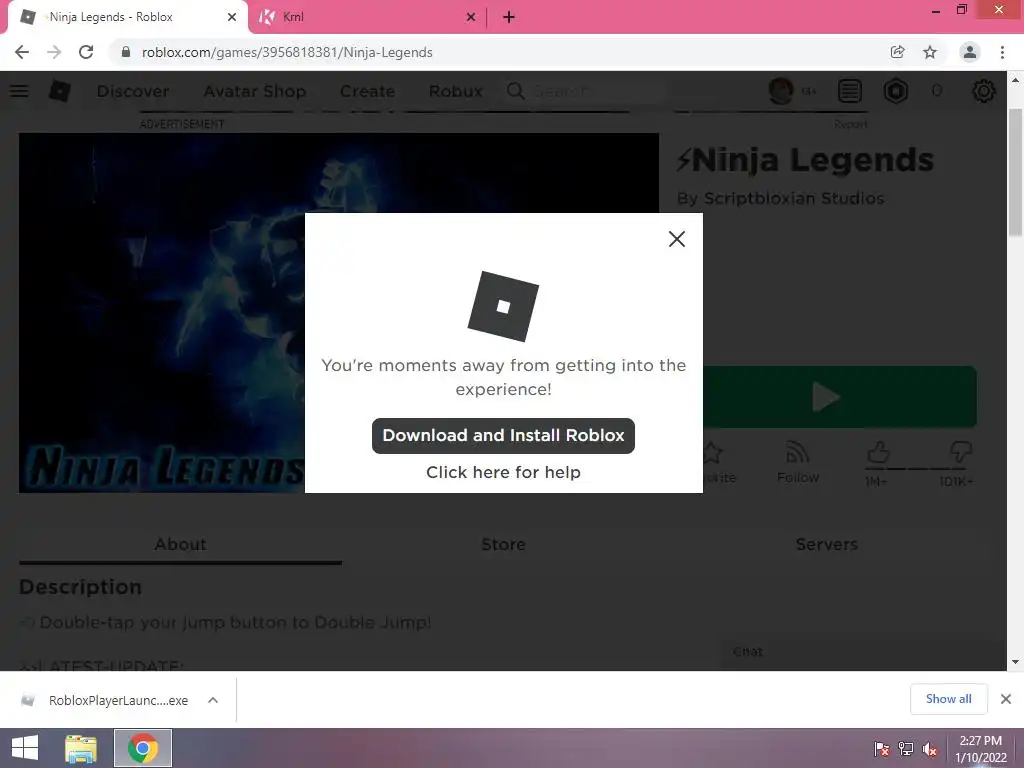Image resolution: width=1024 pixels, height=768 pixels.
Task: Bookmark this page with the star
Action: tap(930, 52)
